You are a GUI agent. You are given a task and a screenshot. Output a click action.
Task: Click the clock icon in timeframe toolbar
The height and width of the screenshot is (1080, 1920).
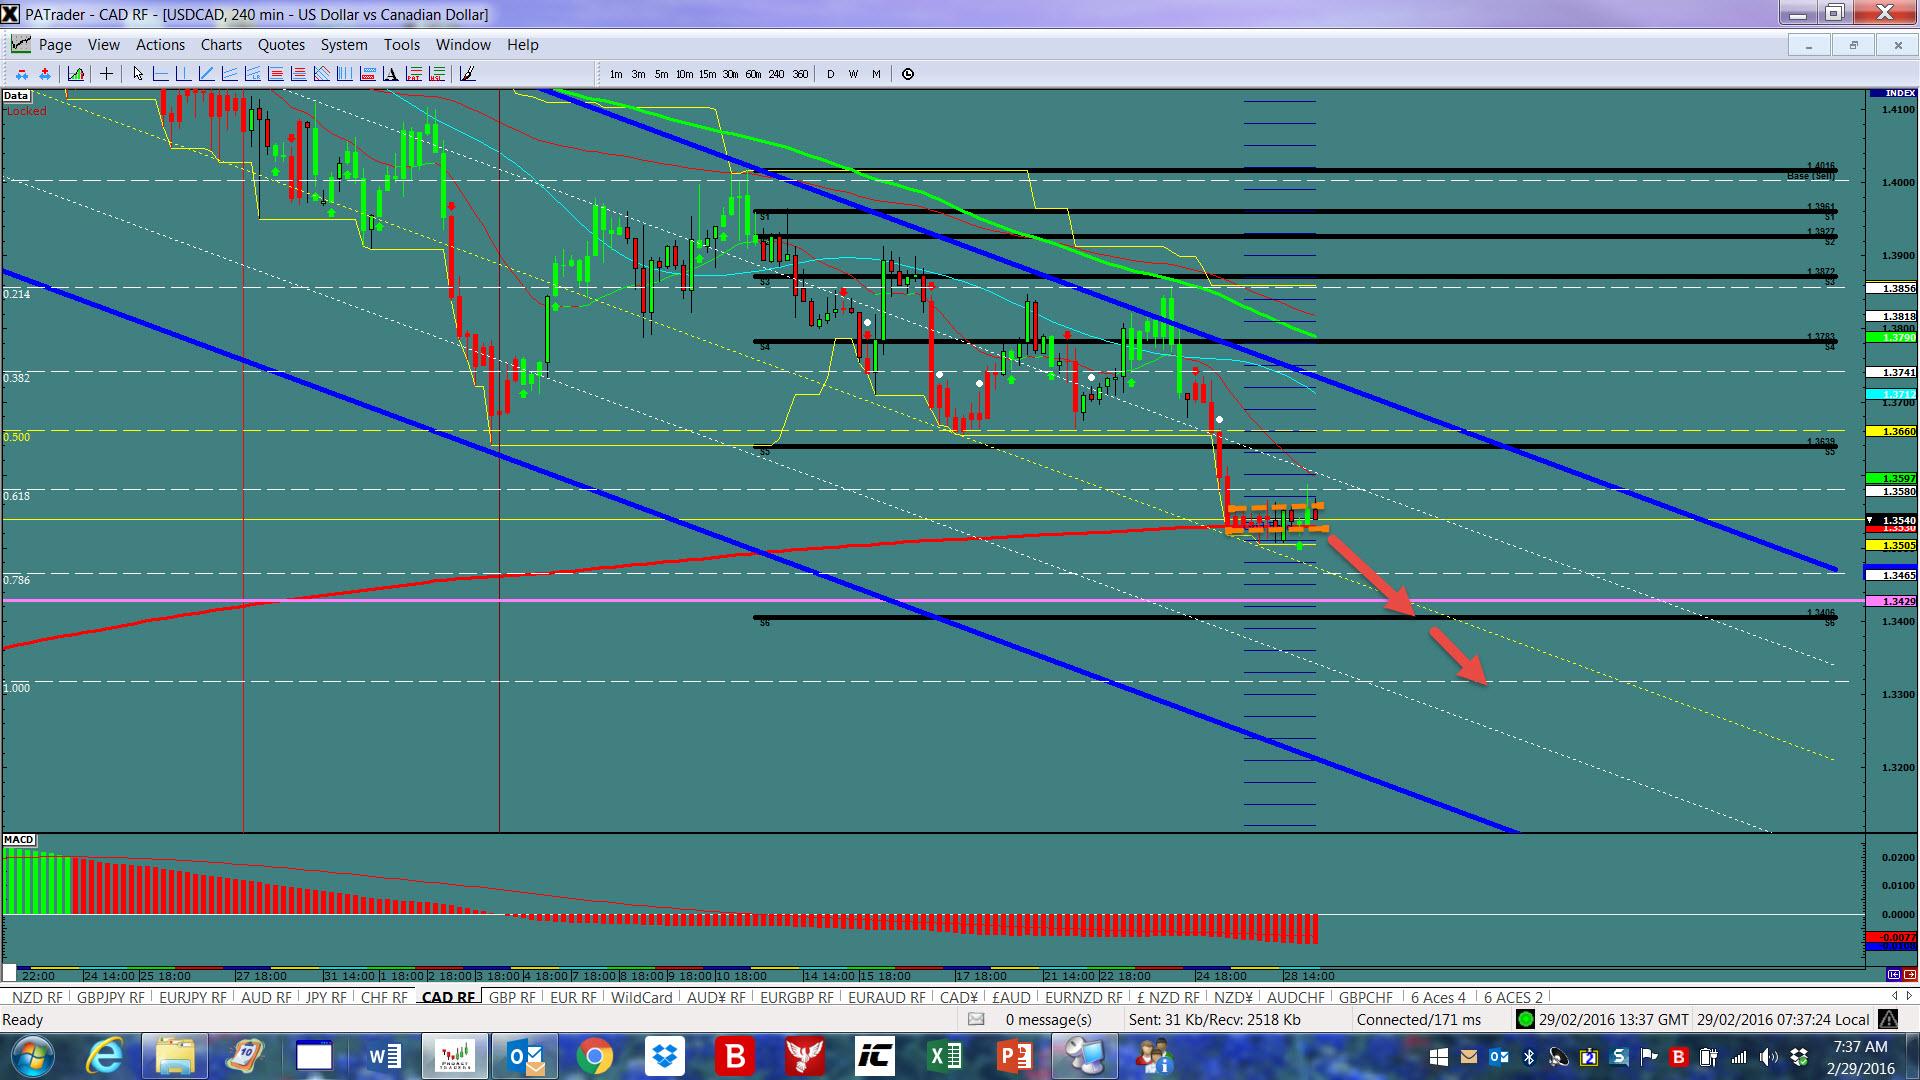pyautogui.click(x=908, y=74)
